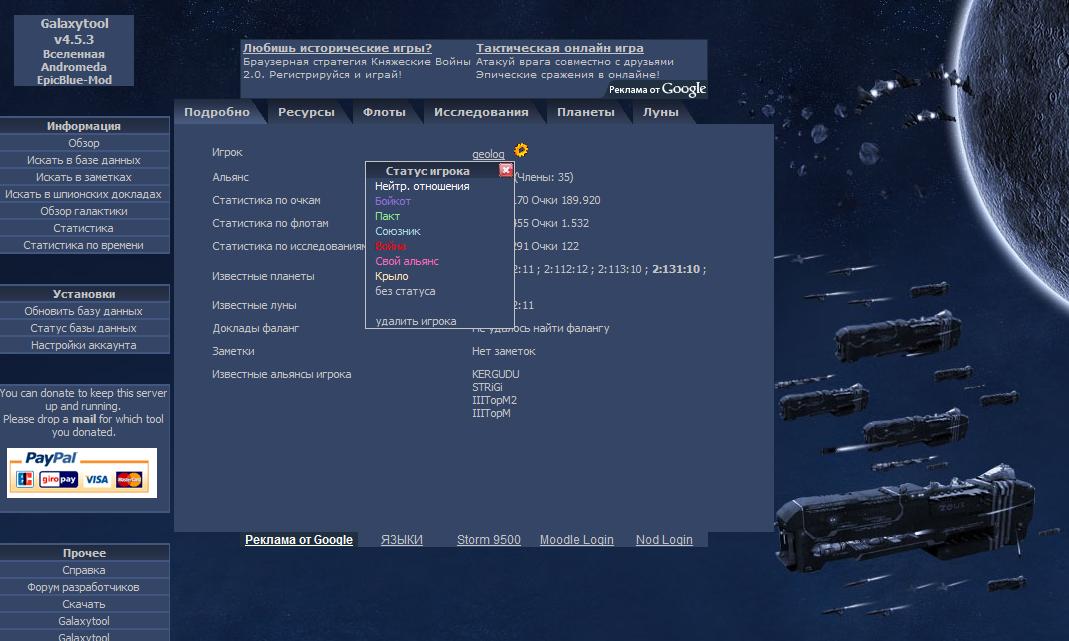This screenshot has height=641, width=1069.
Task: Go to Искать в заметках
Action: 84,177
